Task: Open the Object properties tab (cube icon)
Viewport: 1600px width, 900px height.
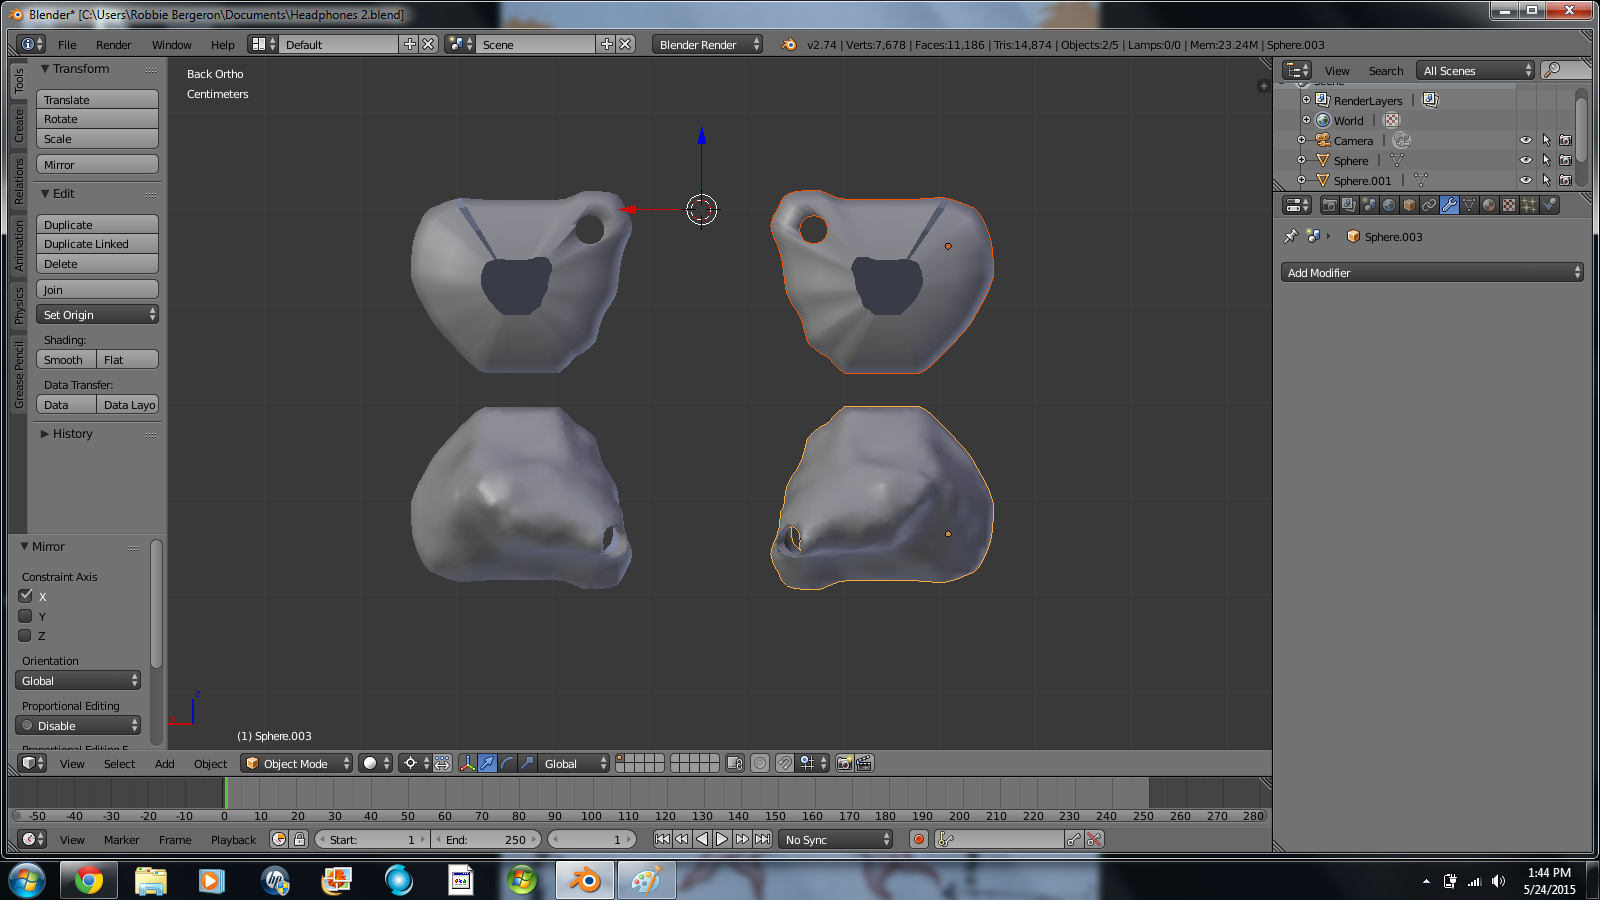Action: pyautogui.click(x=1409, y=205)
